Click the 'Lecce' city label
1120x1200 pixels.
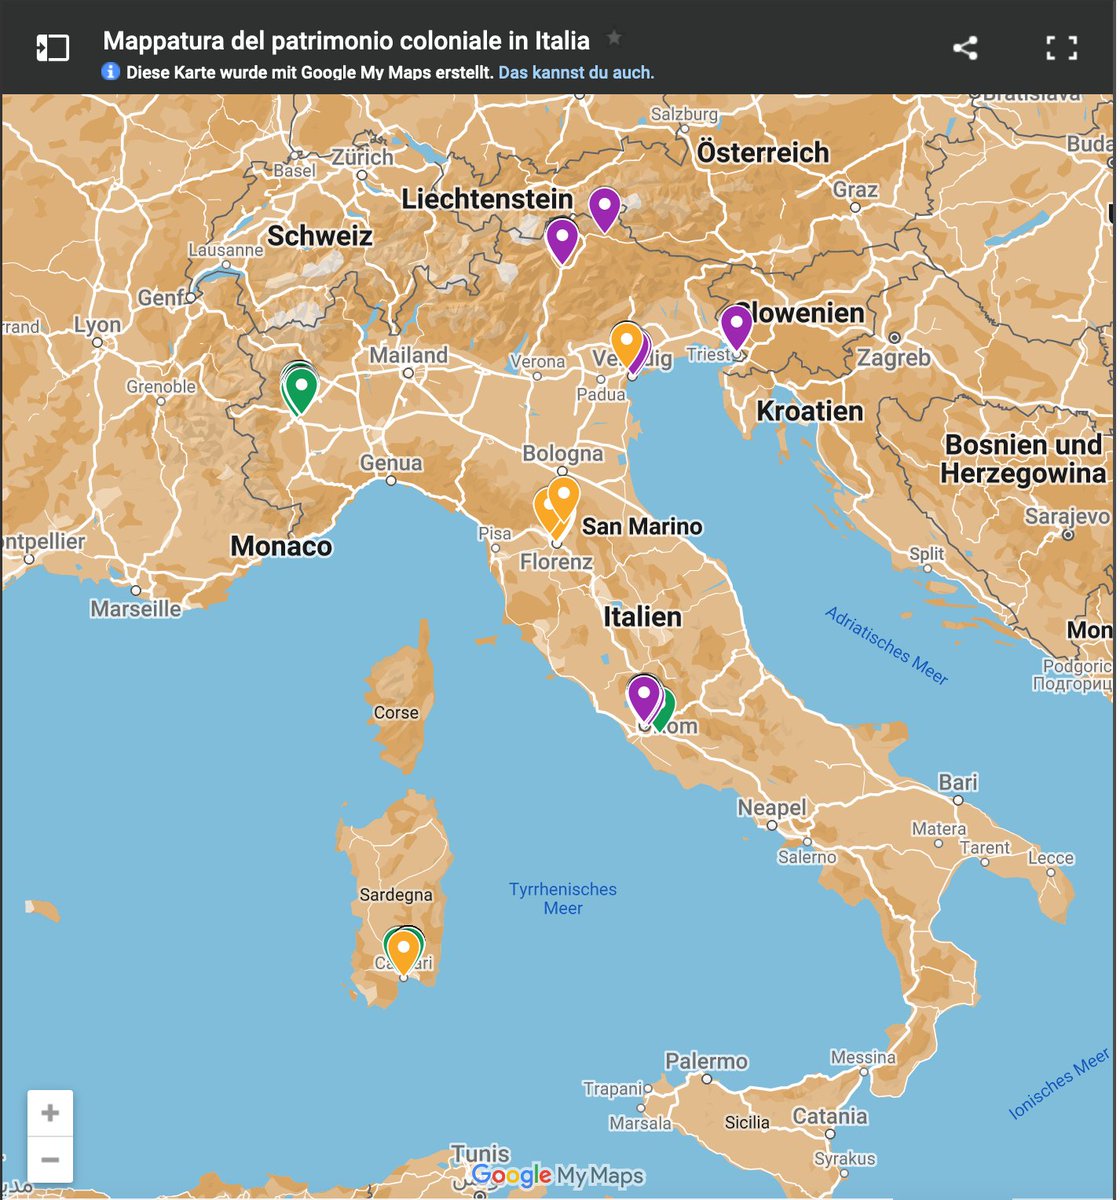pyautogui.click(x=1050, y=857)
